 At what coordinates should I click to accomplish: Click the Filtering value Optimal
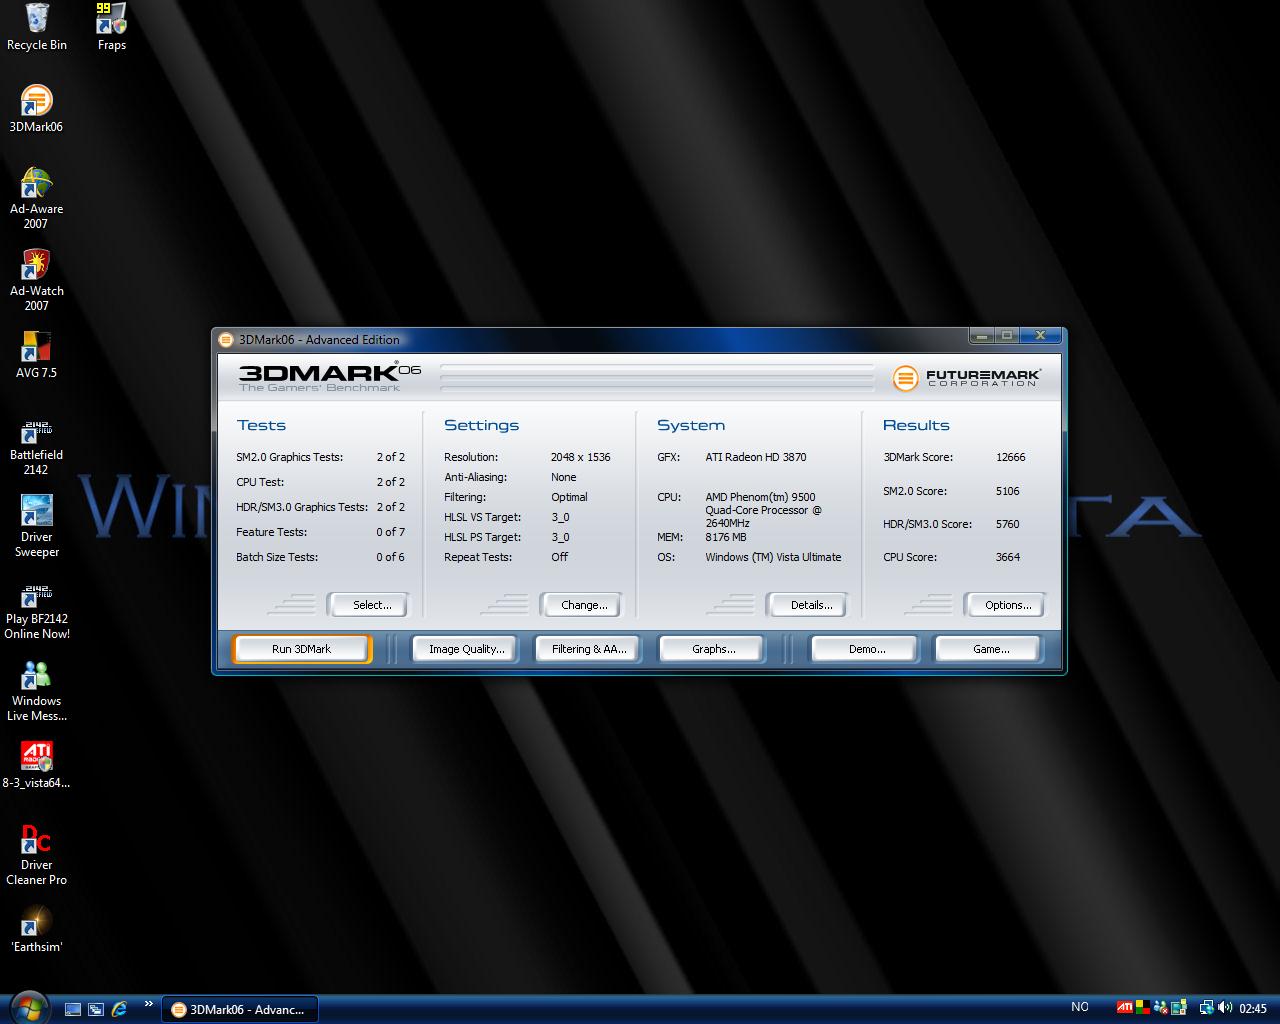tap(569, 497)
